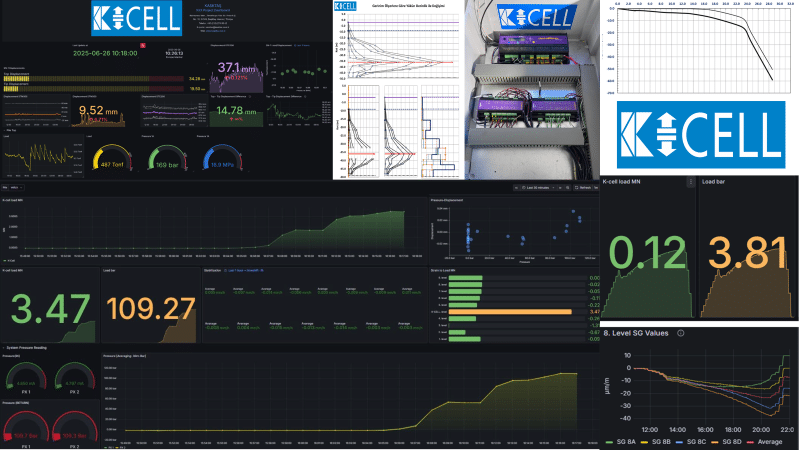Click the info icon beside 8. Level SG Values
This screenshot has height=450, width=800.
click(681, 333)
